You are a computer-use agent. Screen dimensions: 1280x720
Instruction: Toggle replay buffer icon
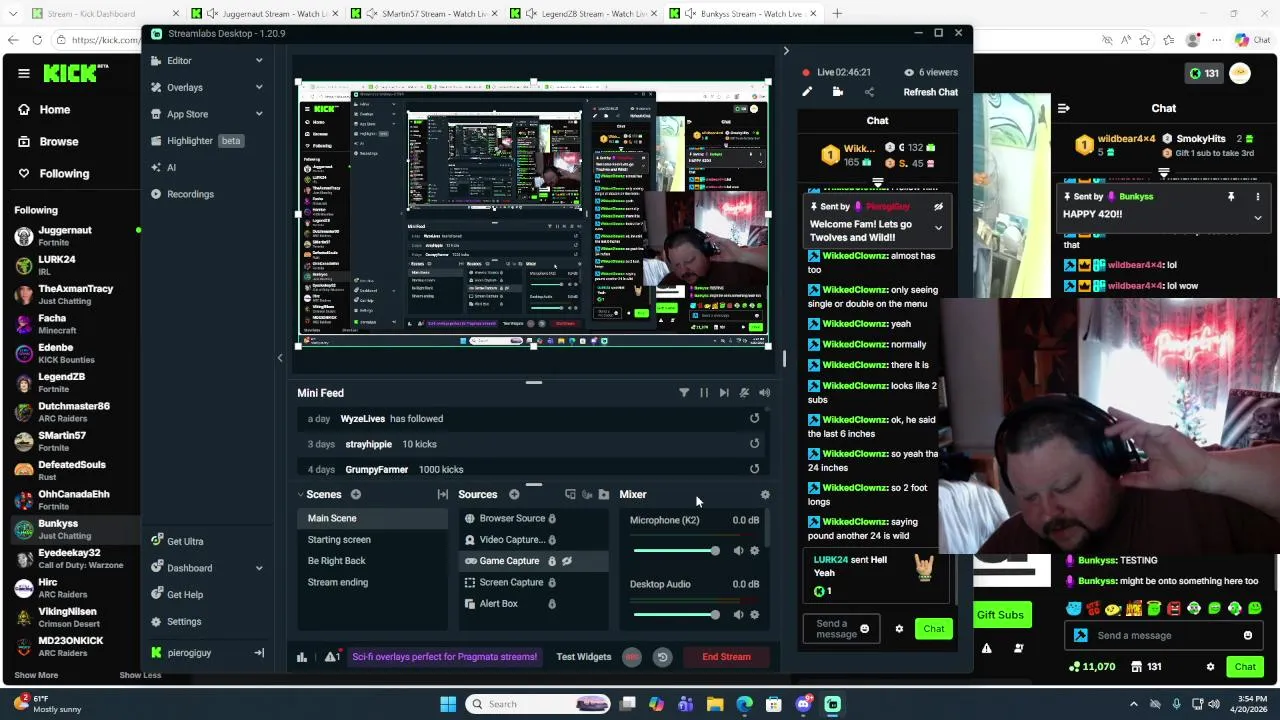point(662,657)
